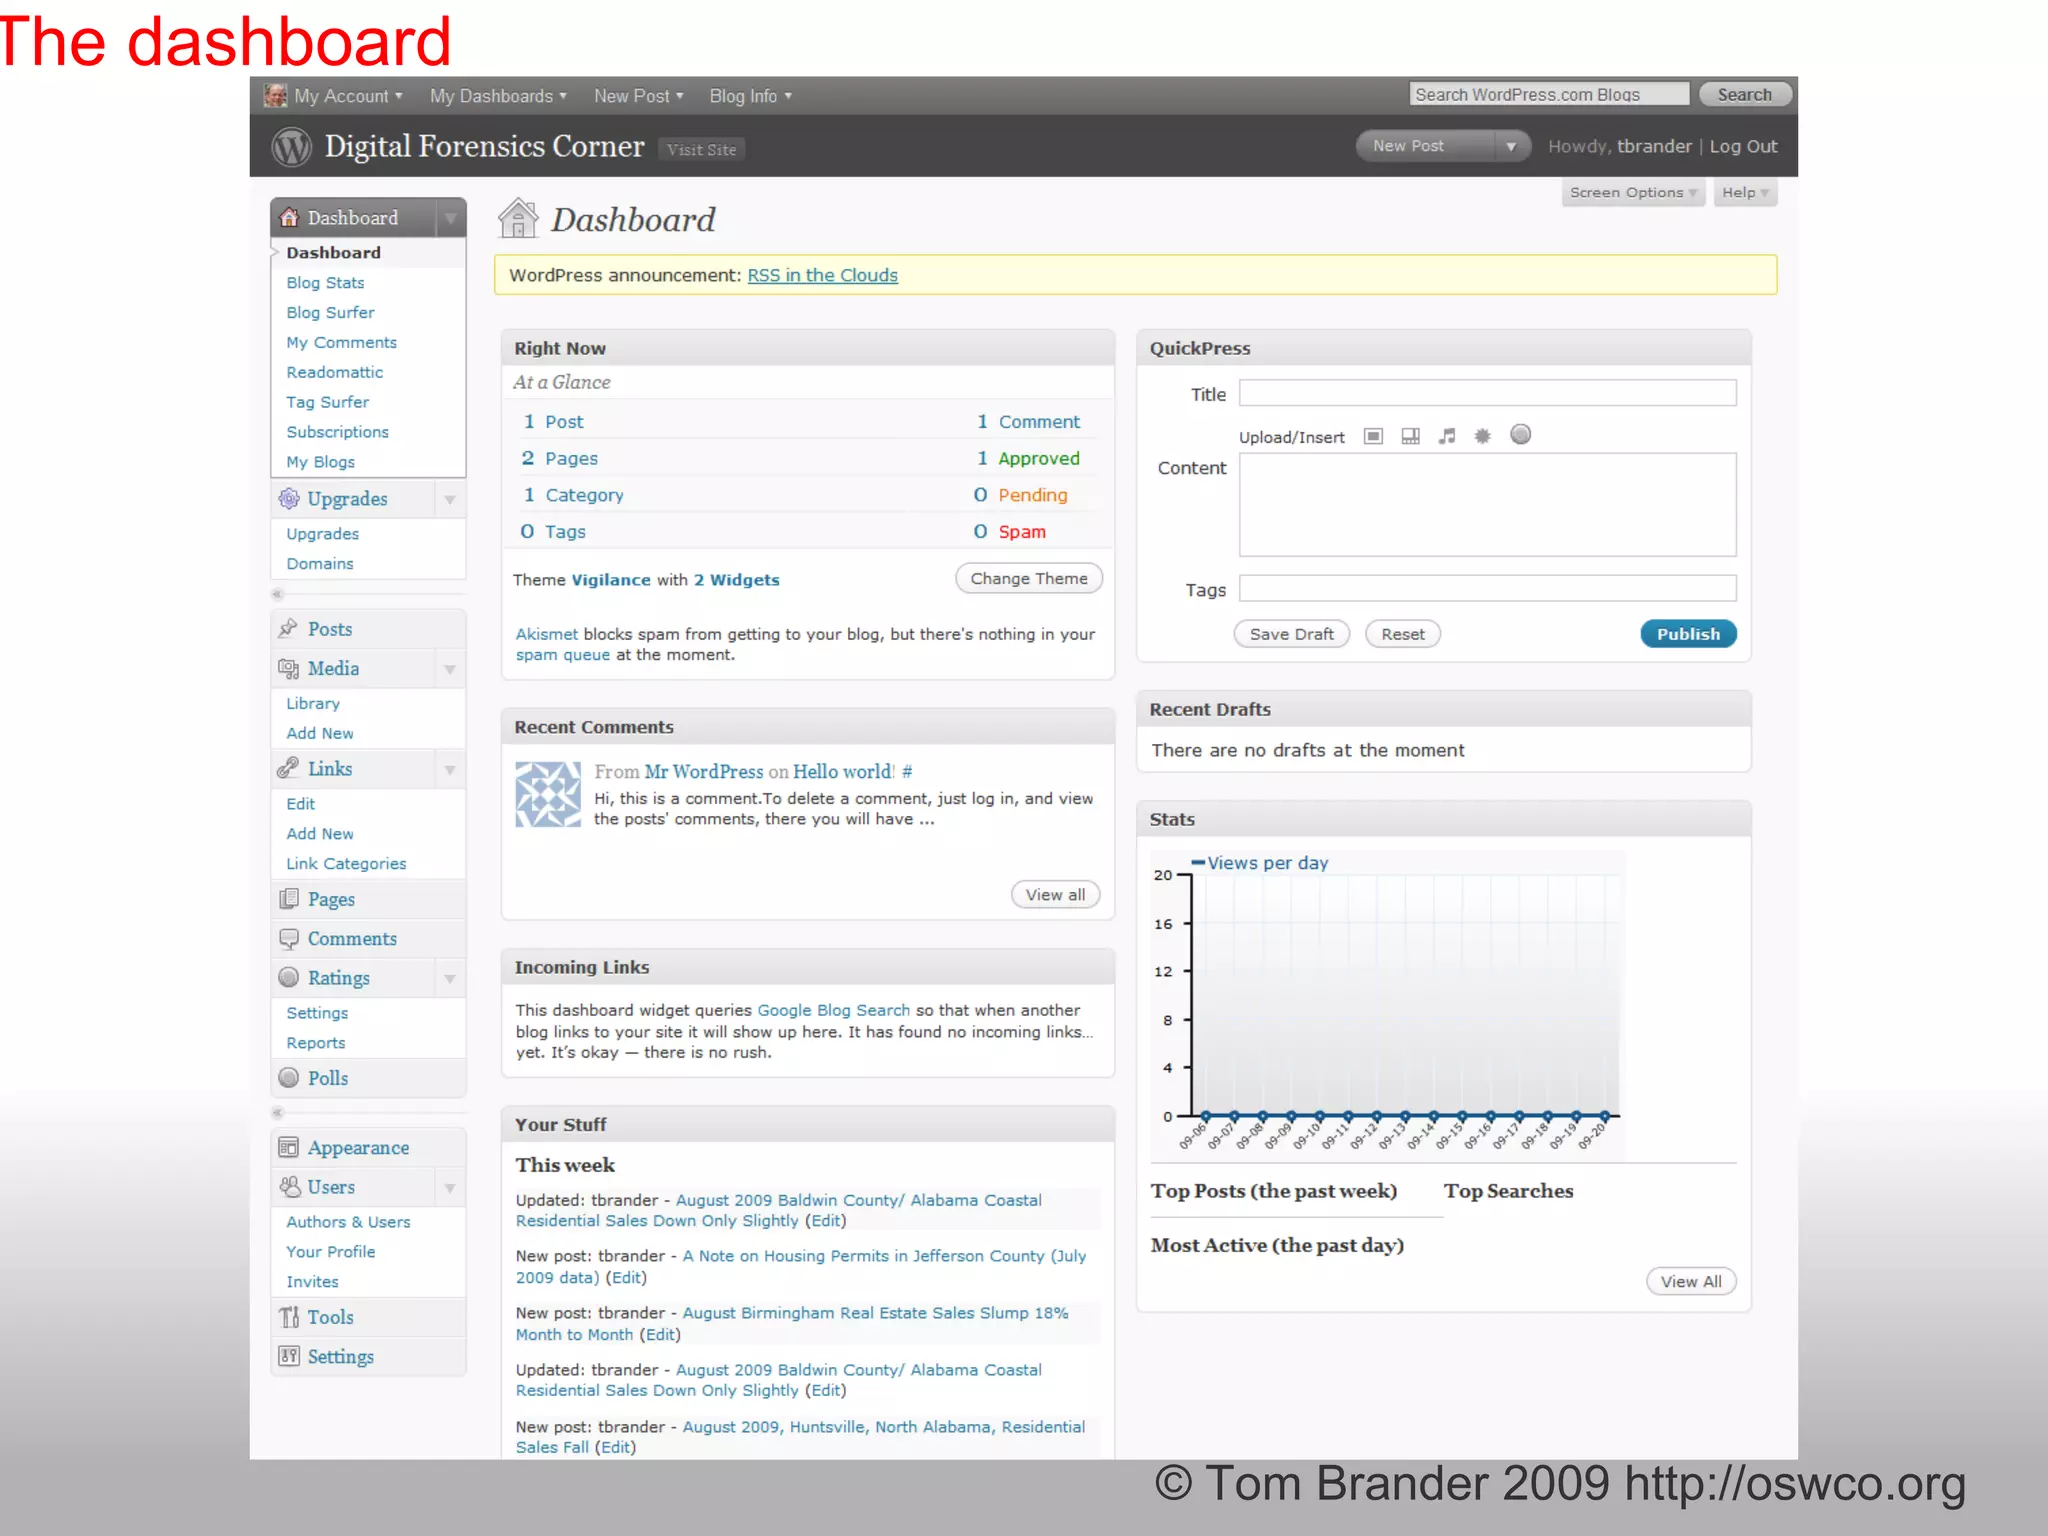Open My Comments in sidebar
The image size is (2048, 1536).
coord(341,343)
